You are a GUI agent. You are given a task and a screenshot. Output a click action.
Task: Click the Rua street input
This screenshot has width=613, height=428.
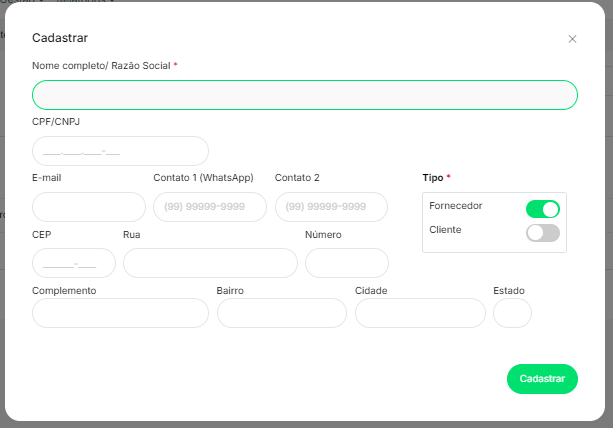(210, 263)
